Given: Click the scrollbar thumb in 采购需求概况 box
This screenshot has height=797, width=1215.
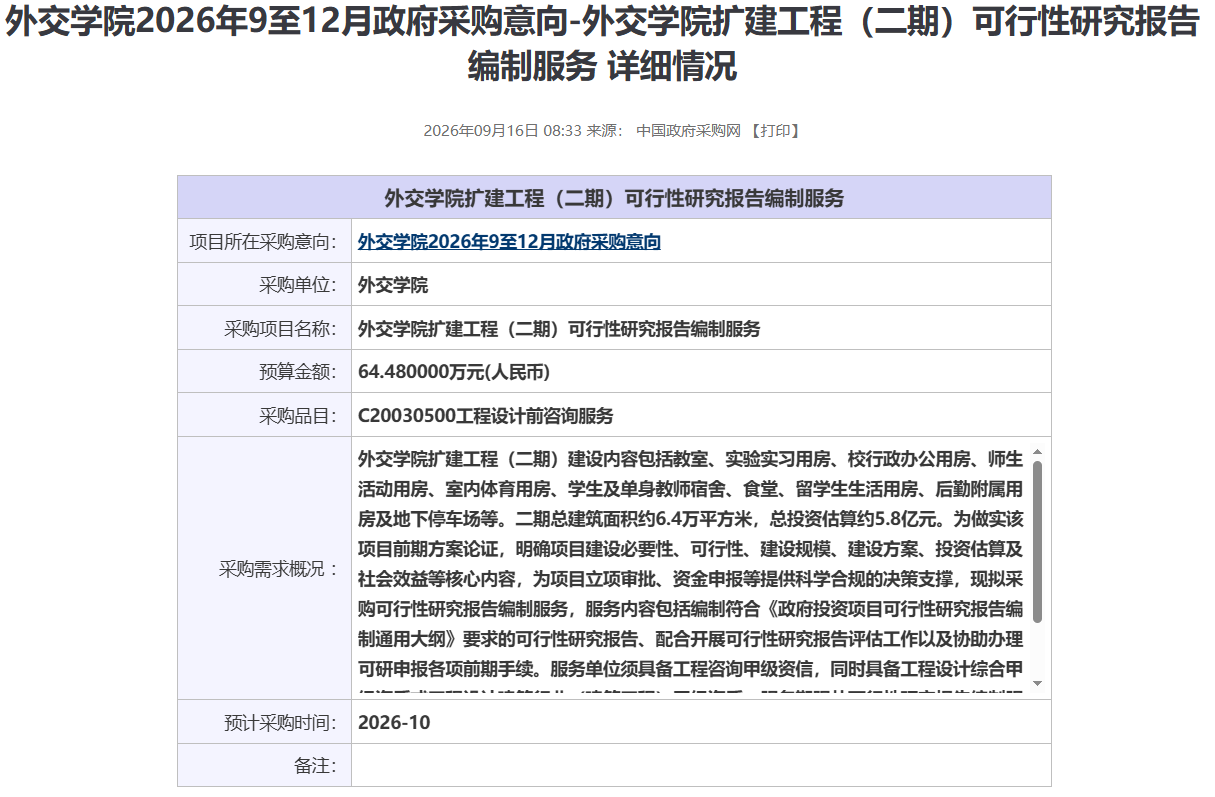Looking at the screenshot, I should coord(1037,541).
